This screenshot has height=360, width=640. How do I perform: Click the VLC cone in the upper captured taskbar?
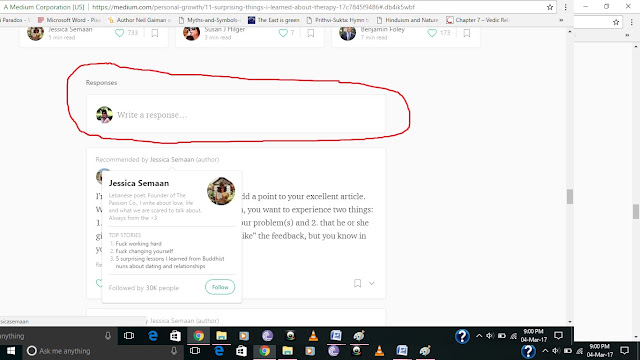[x=313, y=336]
